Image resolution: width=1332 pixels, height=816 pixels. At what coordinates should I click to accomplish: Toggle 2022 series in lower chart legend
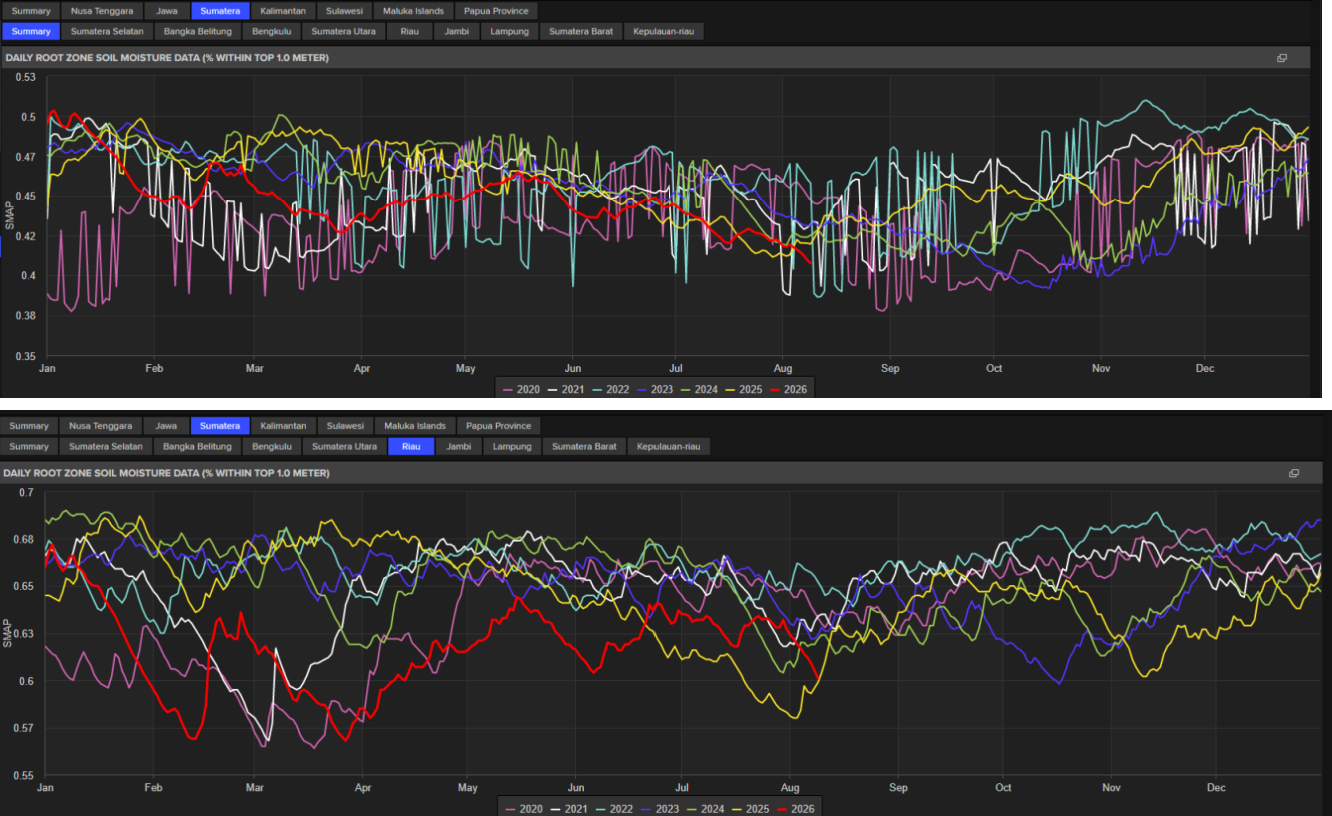point(613,807)
